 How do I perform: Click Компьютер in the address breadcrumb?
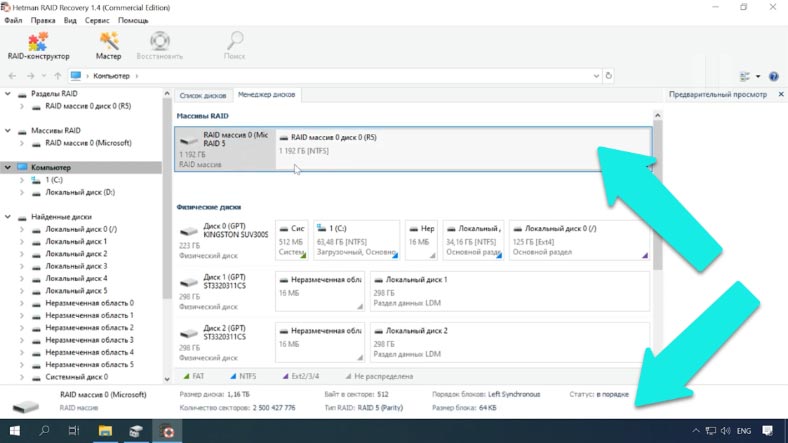point(111,76)
